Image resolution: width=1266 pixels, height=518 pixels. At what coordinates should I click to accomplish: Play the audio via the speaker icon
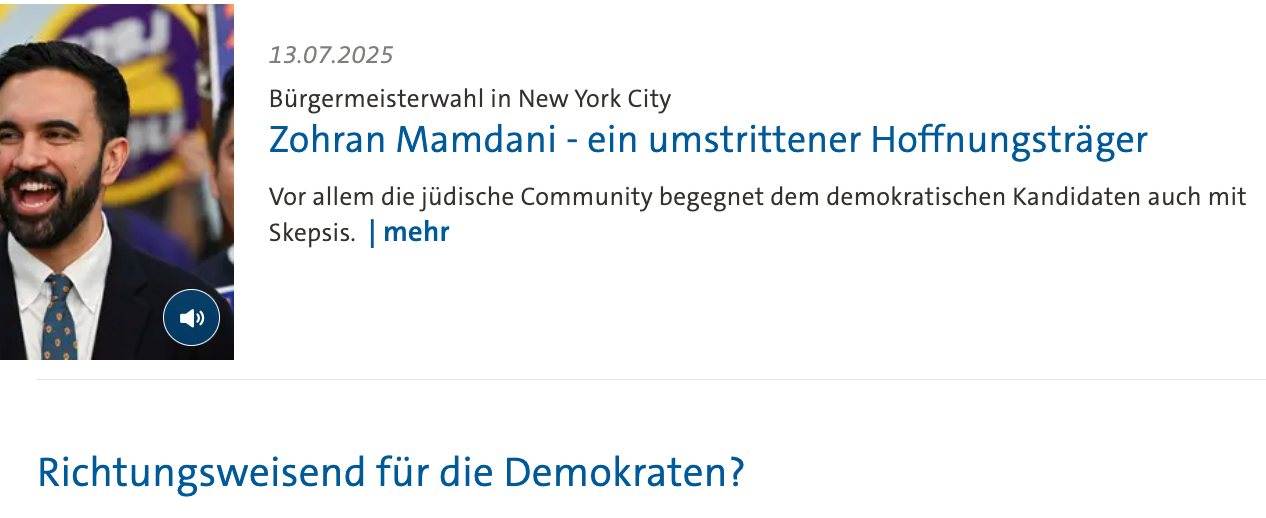[x=191, y=318]
